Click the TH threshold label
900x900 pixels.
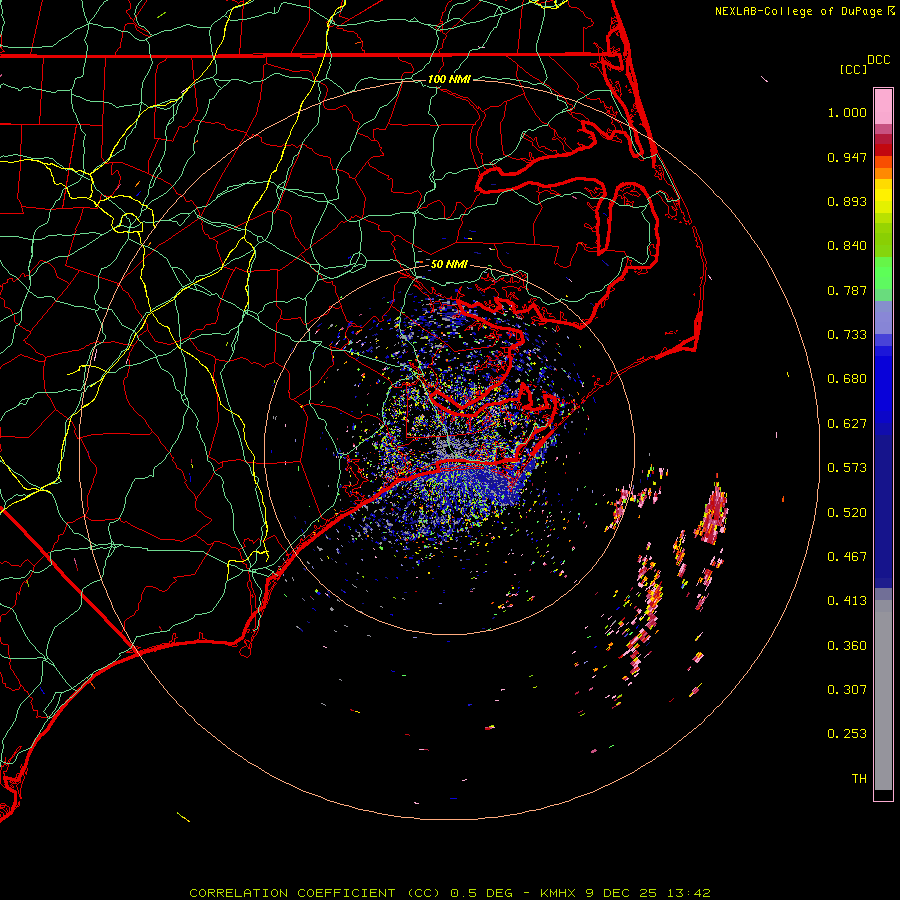[x=859, y=779]
